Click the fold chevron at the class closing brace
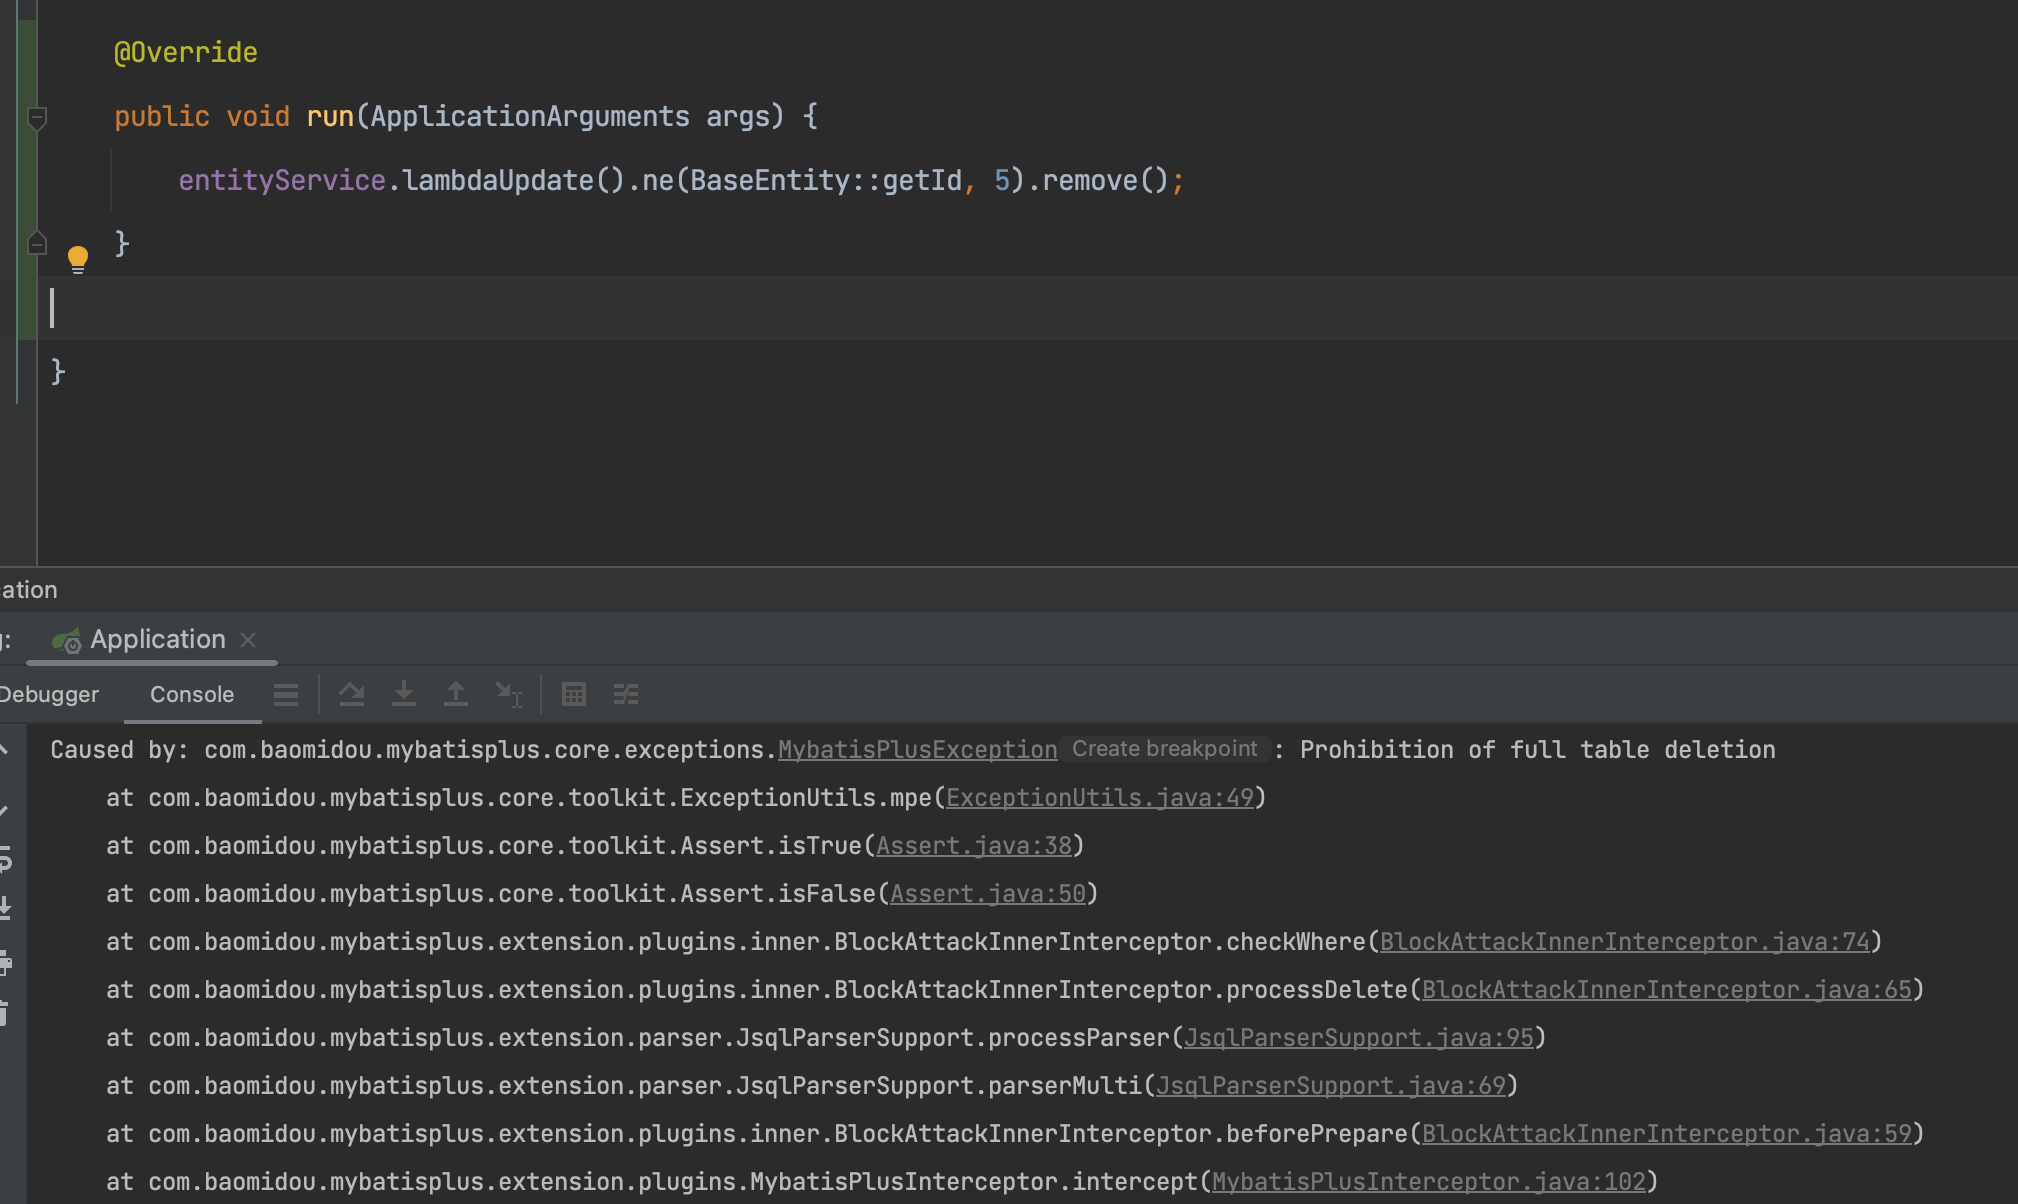The width and height of the screenshot is (2018, 1204). pos(37,243)
